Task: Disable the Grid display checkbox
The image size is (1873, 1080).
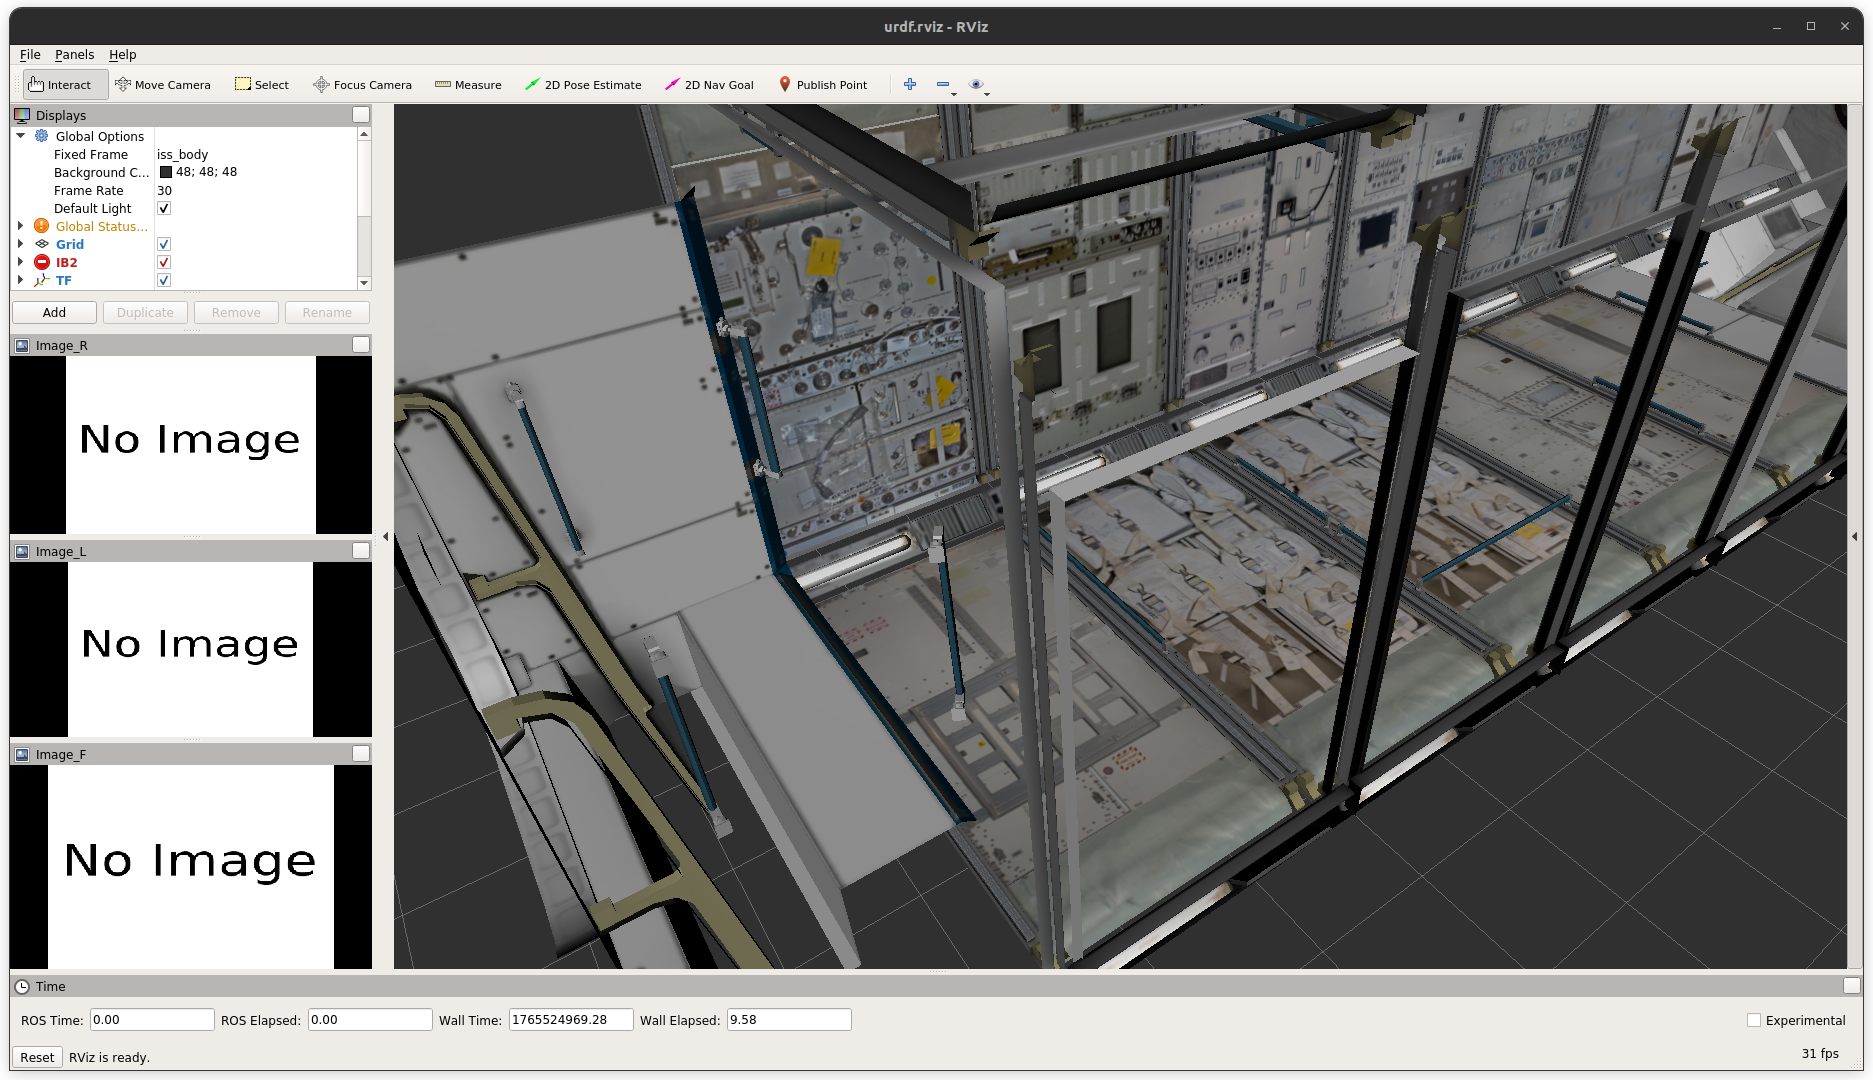Action: (163, 244)
